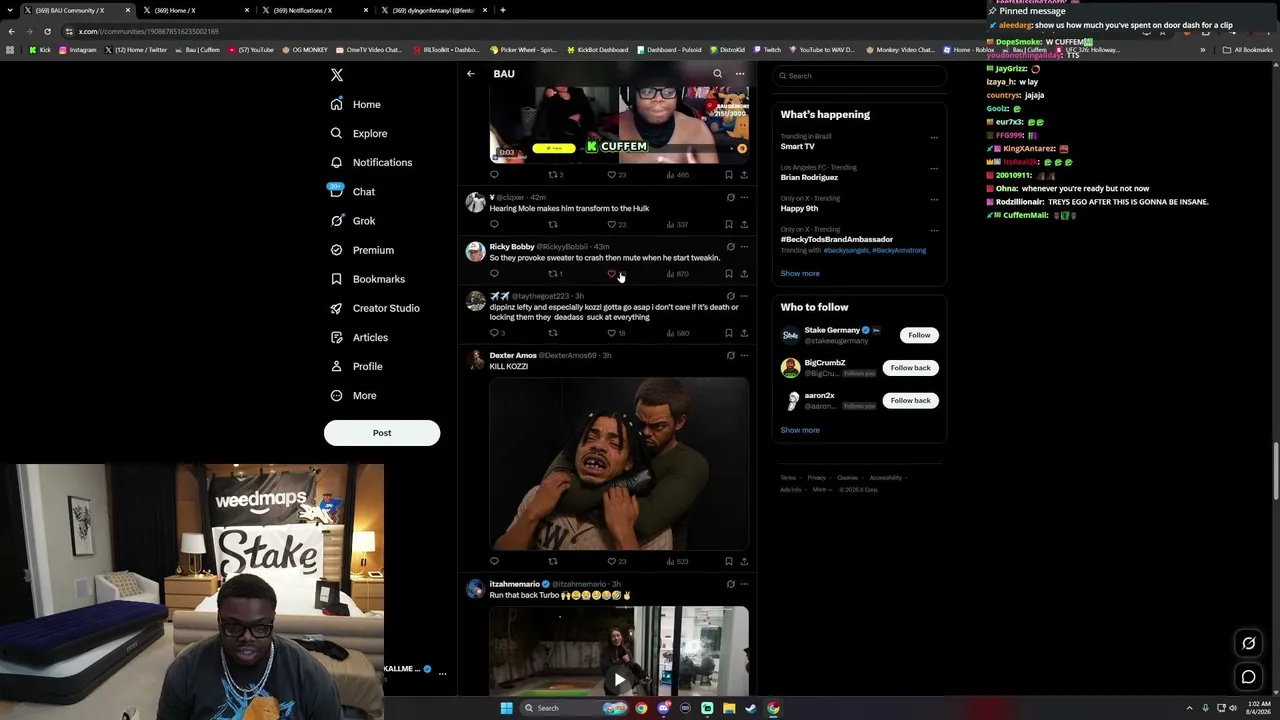This screenshot has width=1280, height=720.
Task: Follow back aaron2x
Action: (910, 401)
